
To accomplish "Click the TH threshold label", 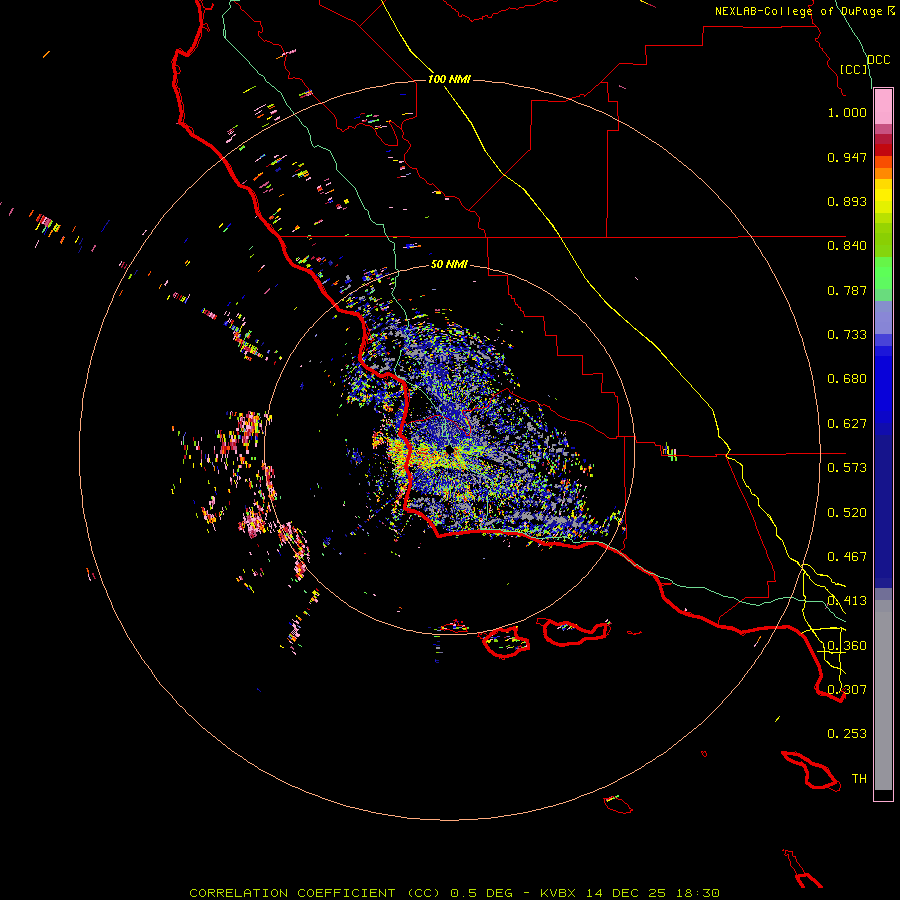I will [859, 779].
